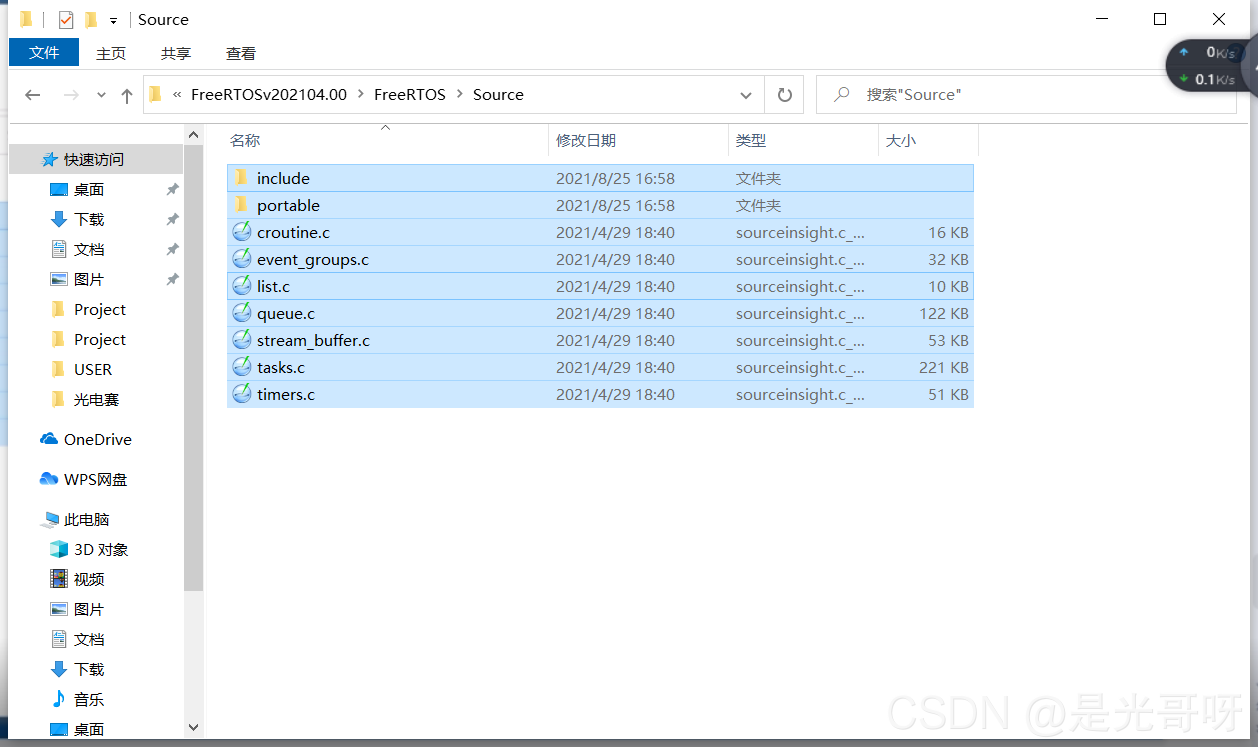Image resolution: width=1258 pixels, height=747 pixels.
Task: Open WPS网盘 in navigation pane
Action: click(95, 479)
